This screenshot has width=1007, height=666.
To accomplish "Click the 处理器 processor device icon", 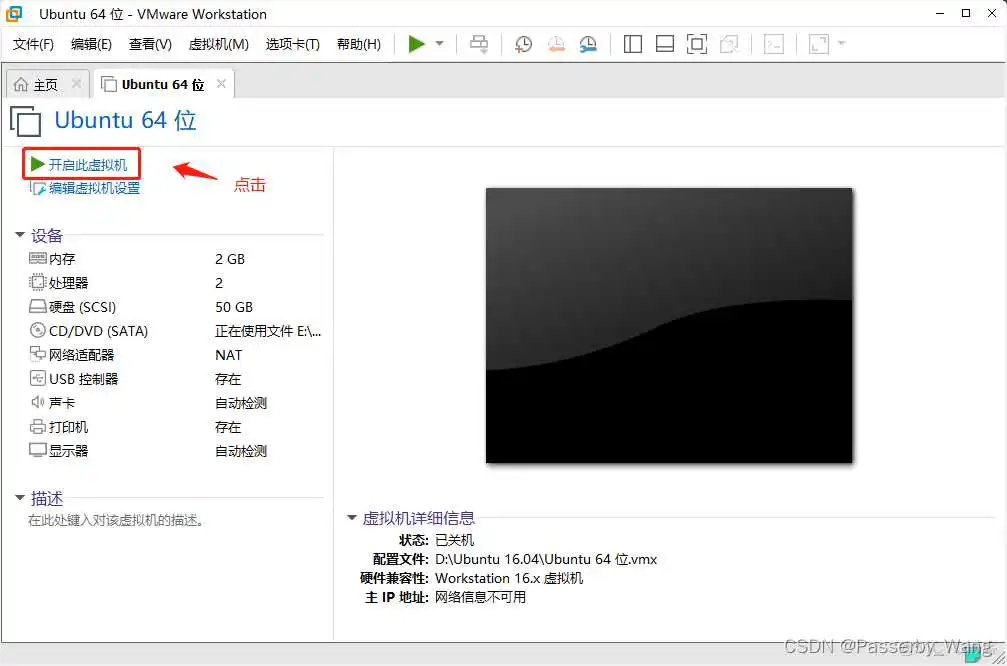I will 37,282.
